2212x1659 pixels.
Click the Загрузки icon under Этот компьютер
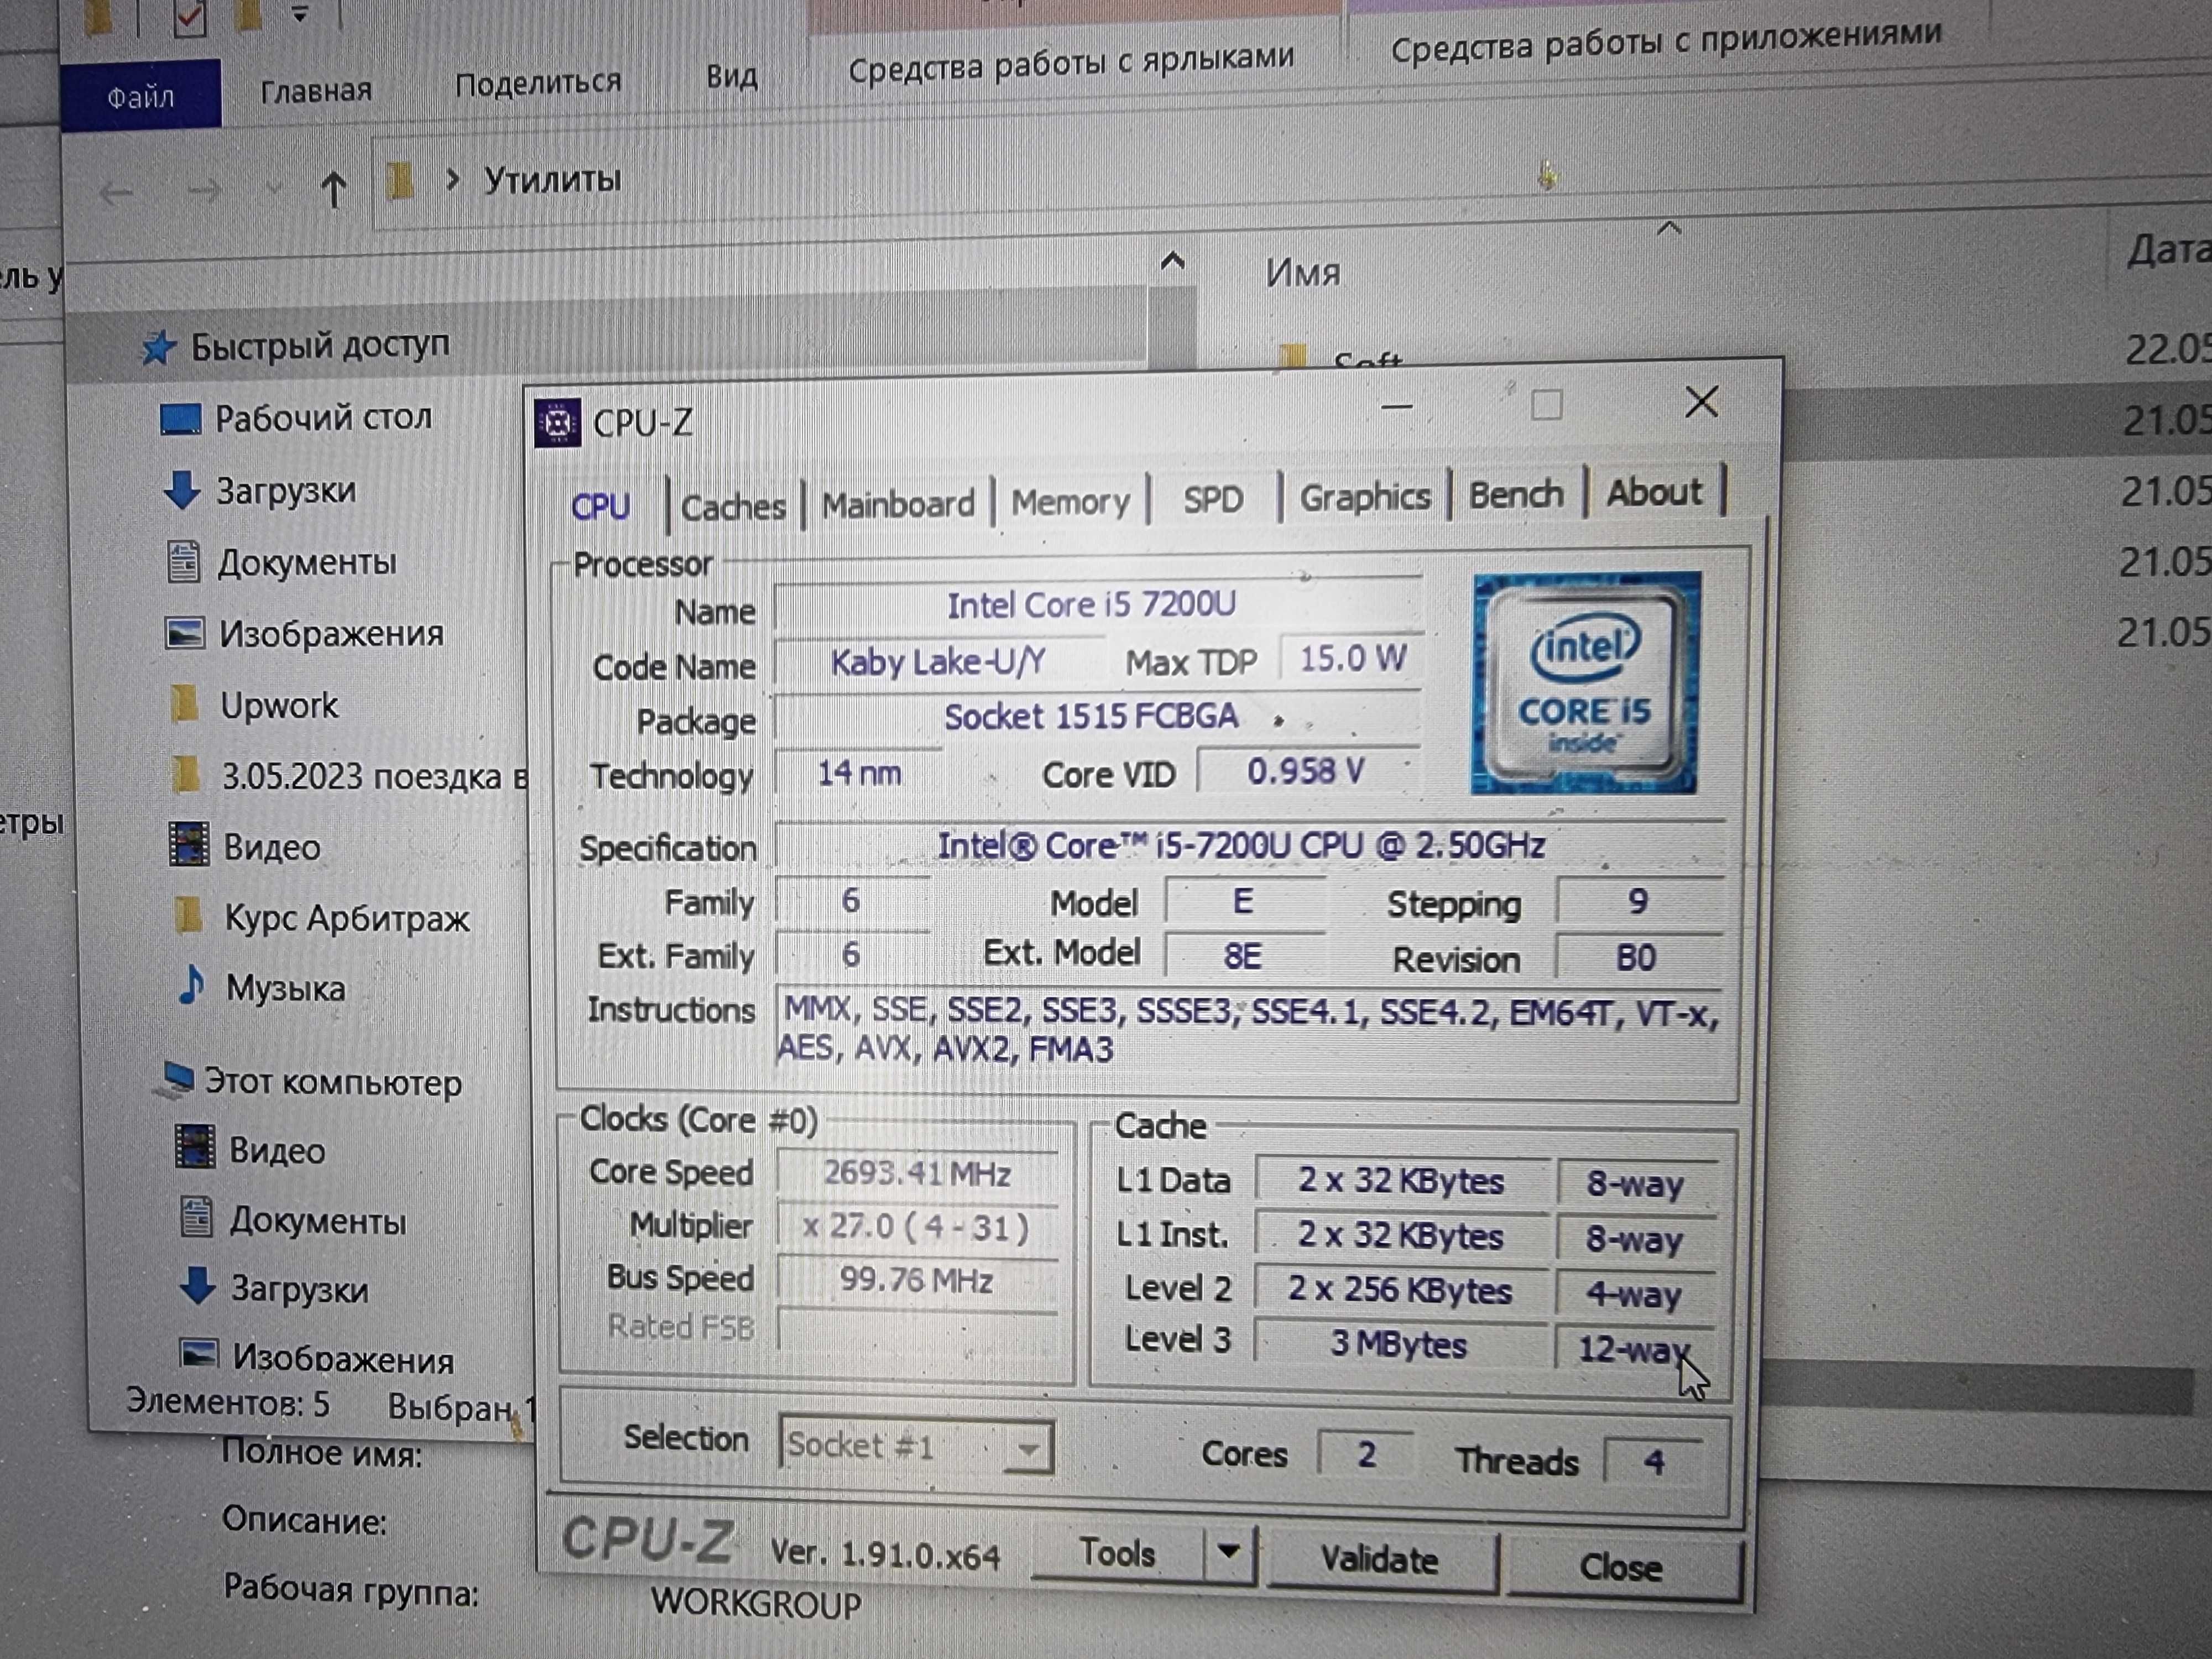tap(197, 1287)
